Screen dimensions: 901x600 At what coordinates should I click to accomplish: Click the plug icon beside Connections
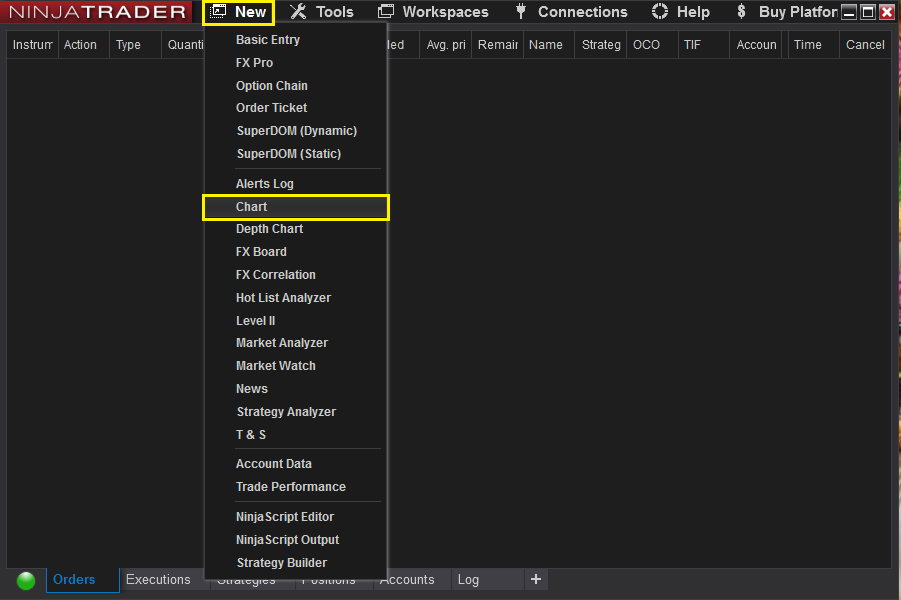click(x=521, y=12)
